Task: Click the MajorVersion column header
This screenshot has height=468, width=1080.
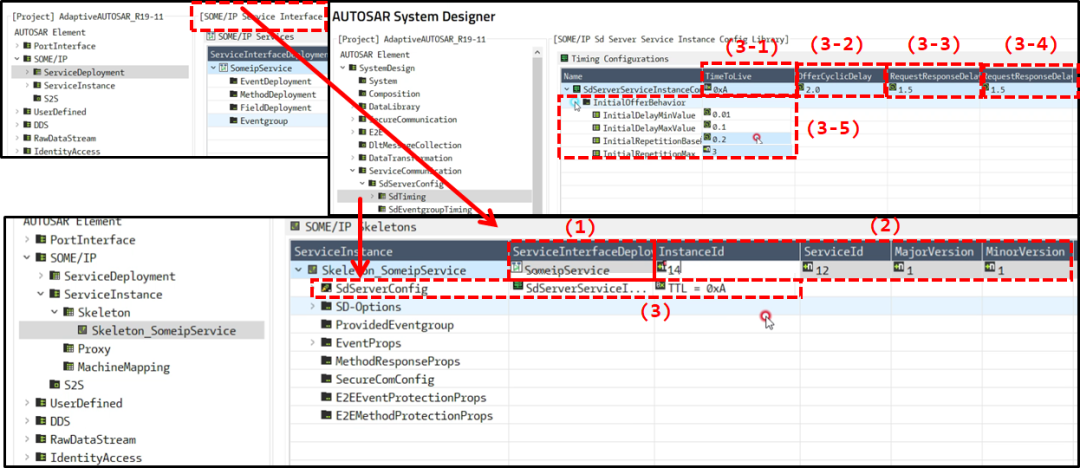Action: 937,252
